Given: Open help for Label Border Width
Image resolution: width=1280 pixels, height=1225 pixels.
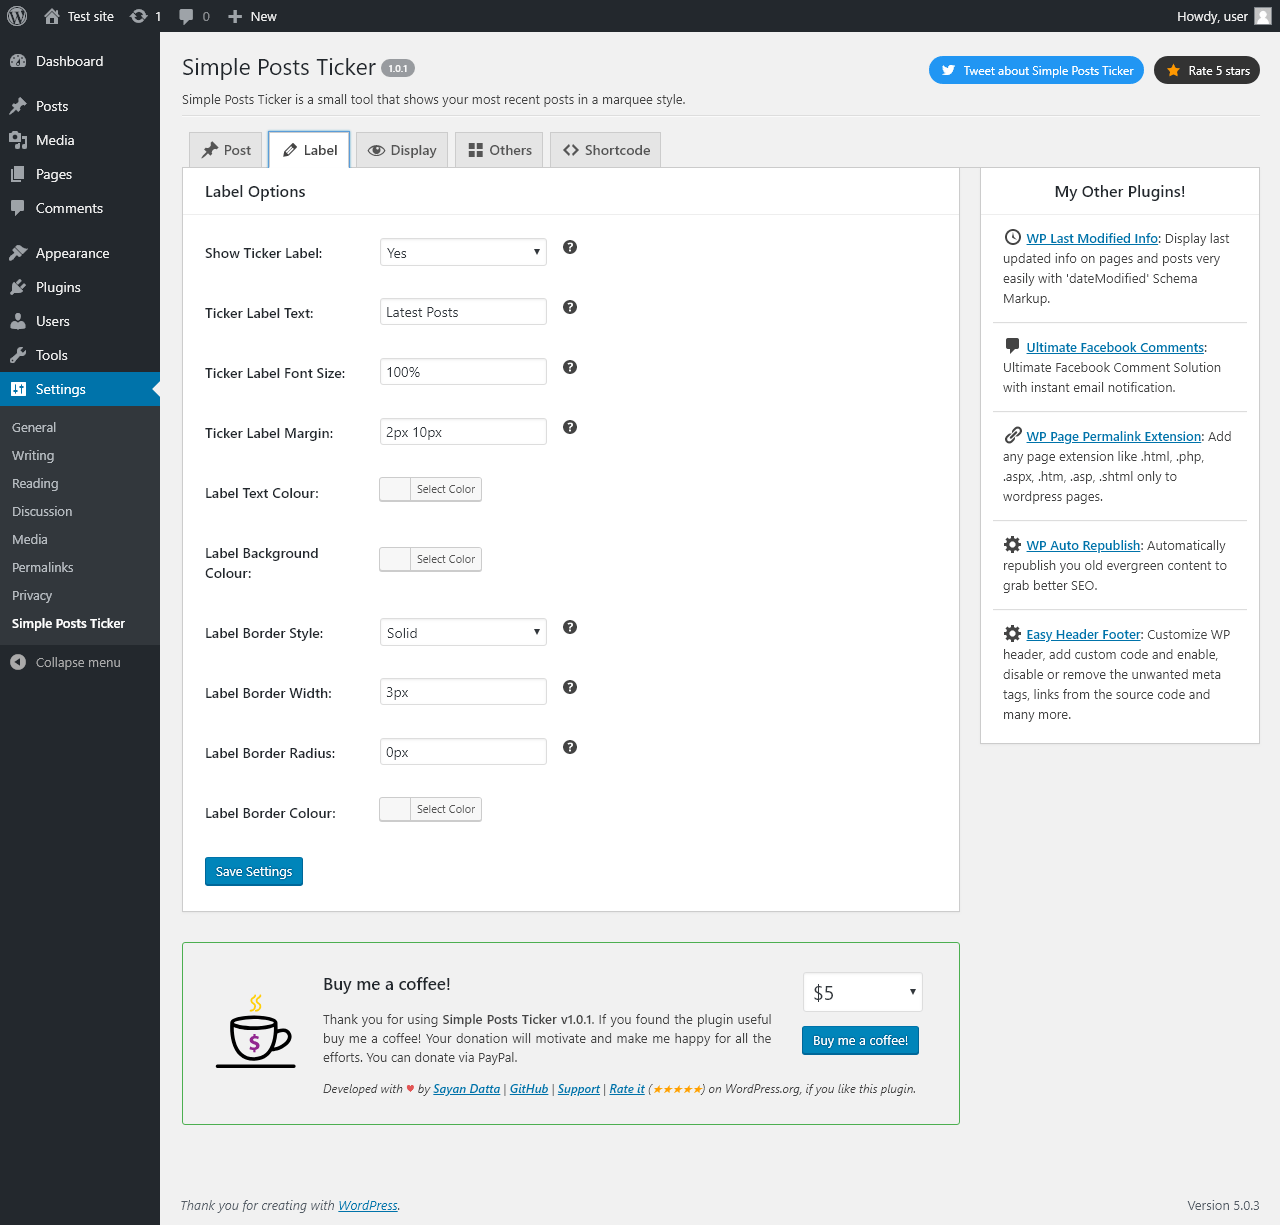Looking at the screenshot, I should [570, 687].
